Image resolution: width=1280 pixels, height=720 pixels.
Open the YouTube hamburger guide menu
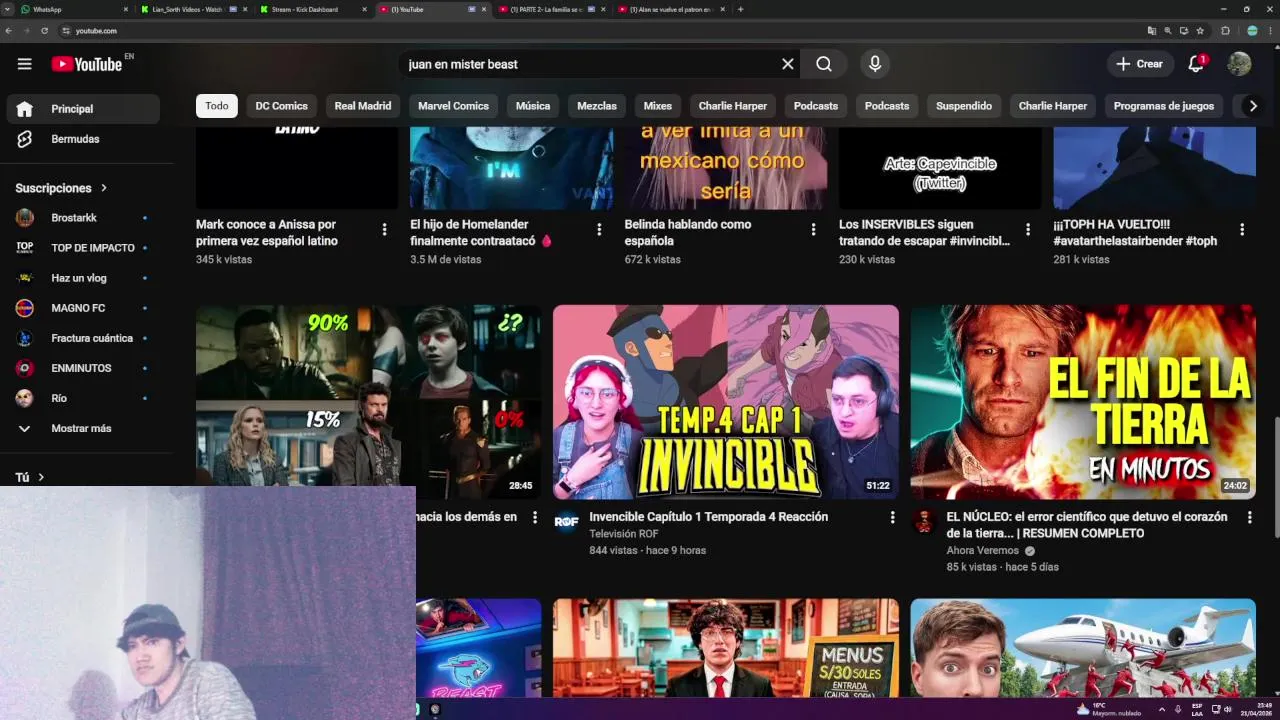[24, 64]
